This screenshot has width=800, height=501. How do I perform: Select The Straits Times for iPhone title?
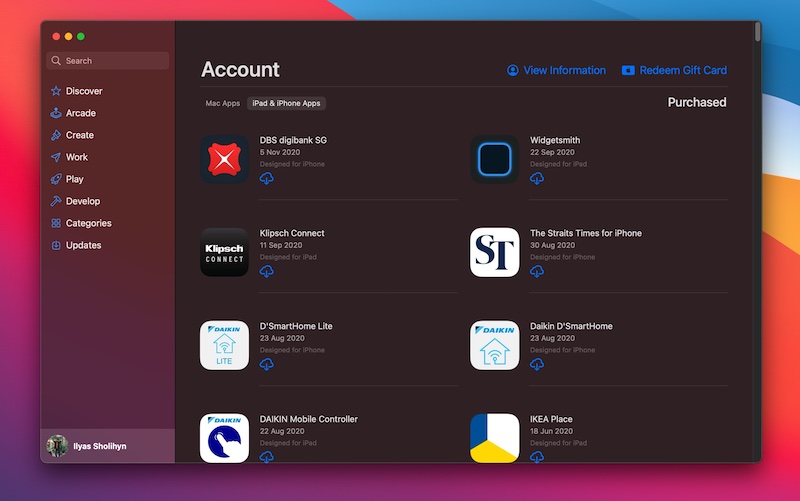[x=586, y=233]
